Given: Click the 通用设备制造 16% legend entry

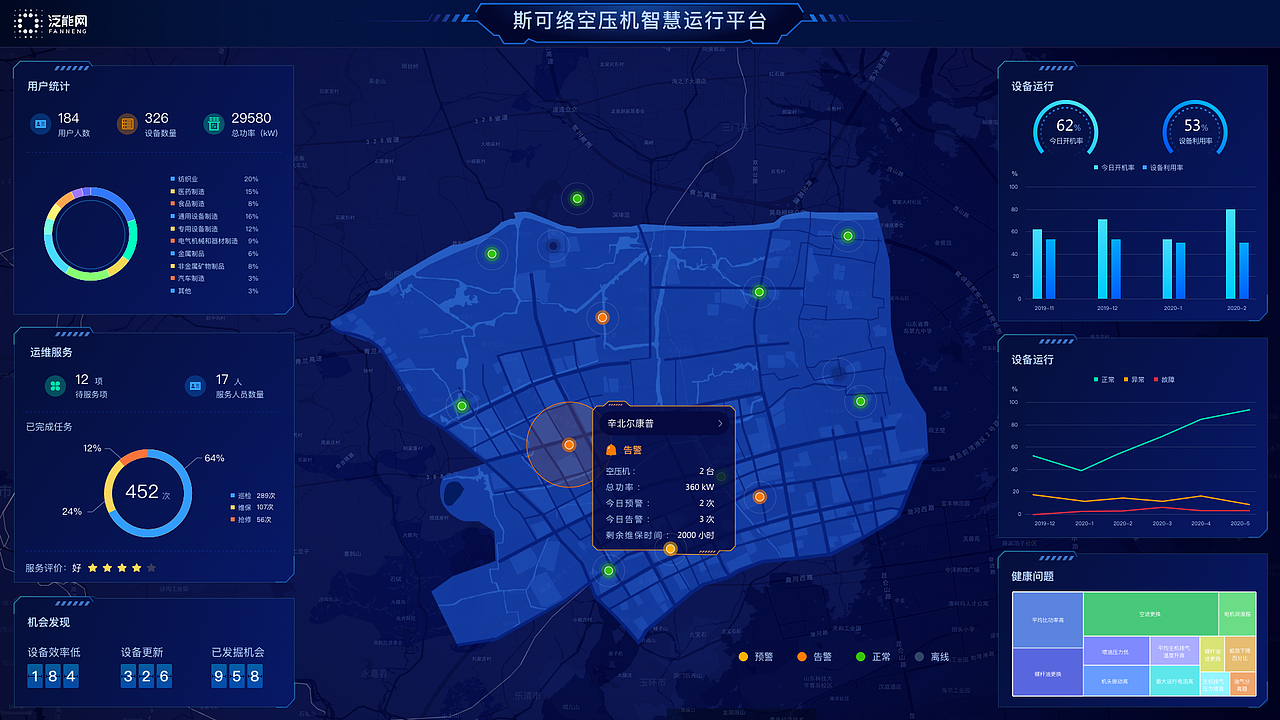Looking at the screenshot, I should 214,216.
